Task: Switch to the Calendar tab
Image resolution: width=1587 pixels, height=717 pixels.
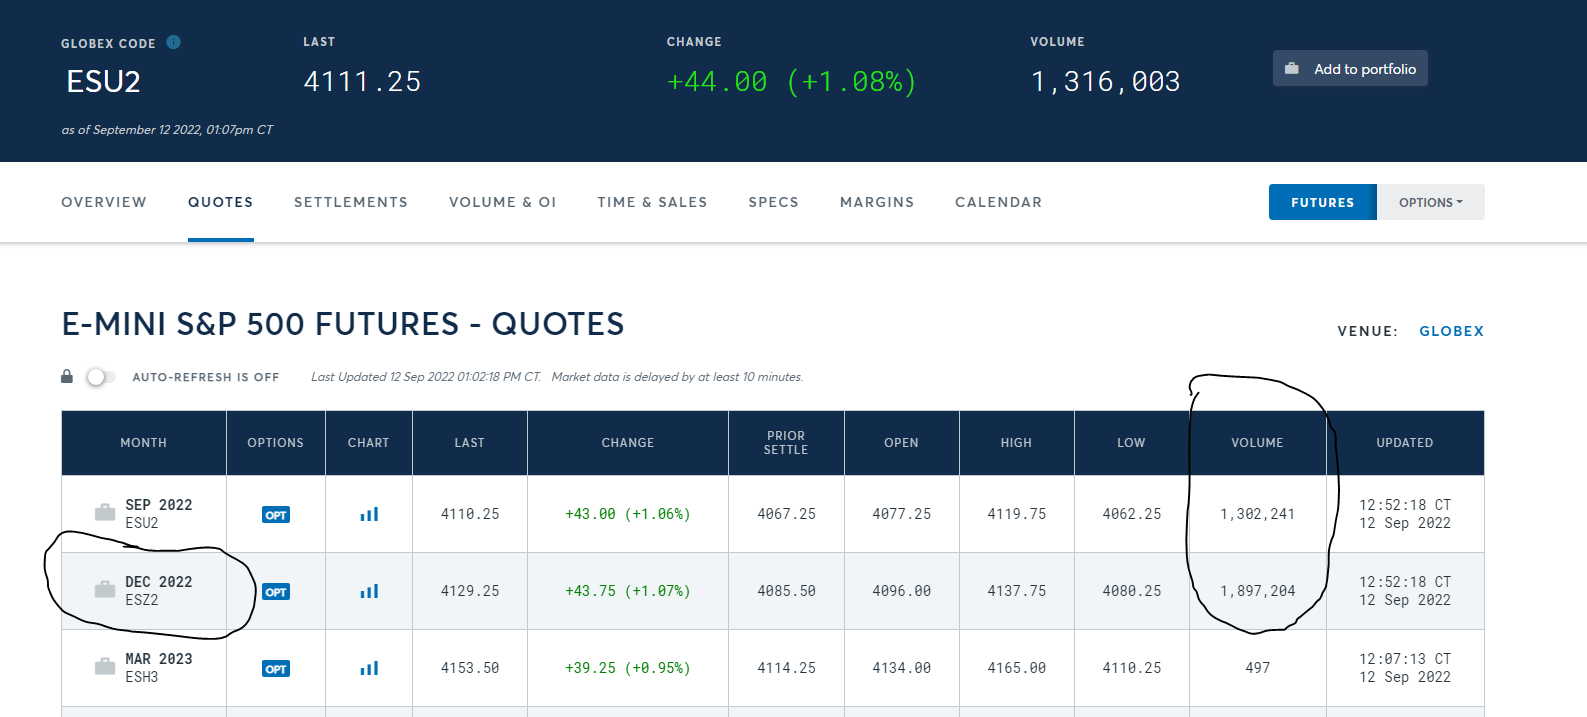Action: point(998,202)
